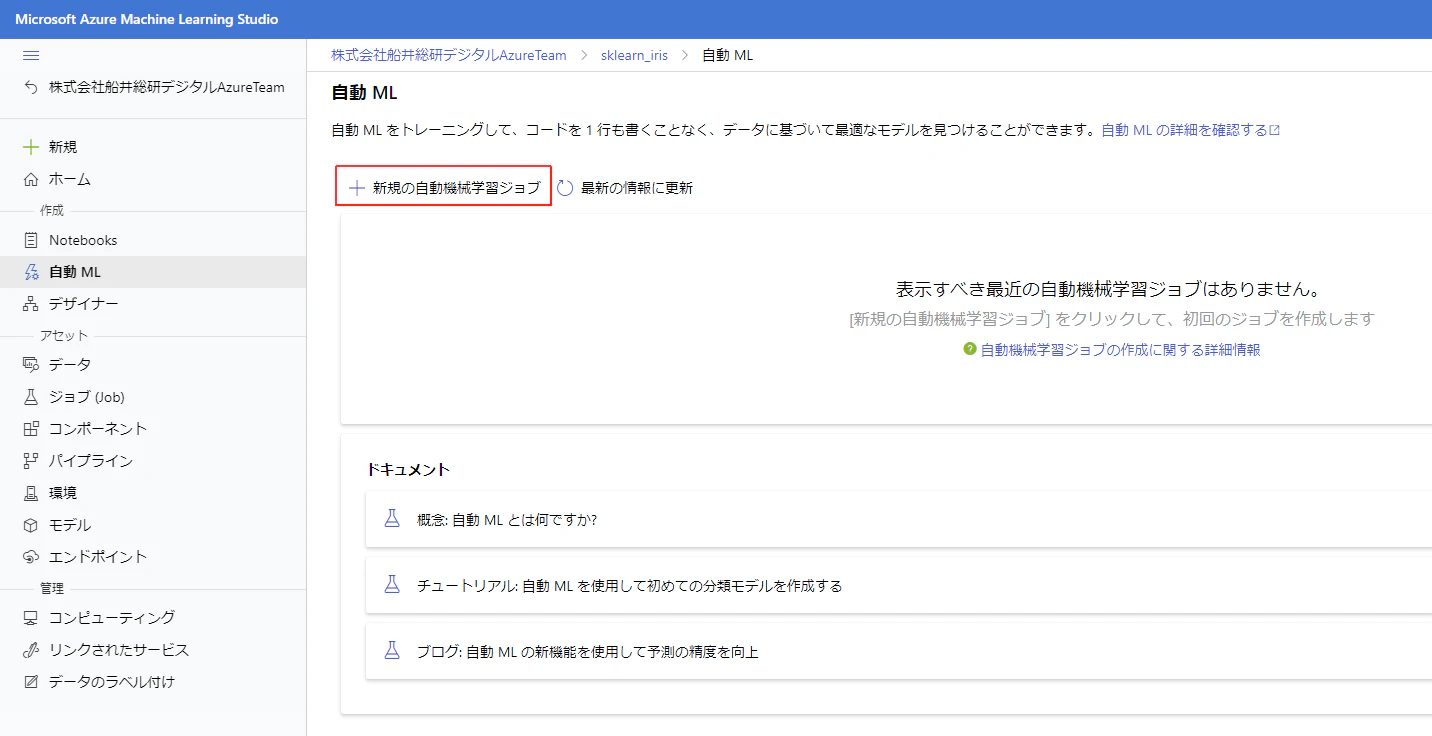This screenshot has height=736, width=1432.
Task: Click the 環境 icon in sidebar
Action: pos(31,493)
